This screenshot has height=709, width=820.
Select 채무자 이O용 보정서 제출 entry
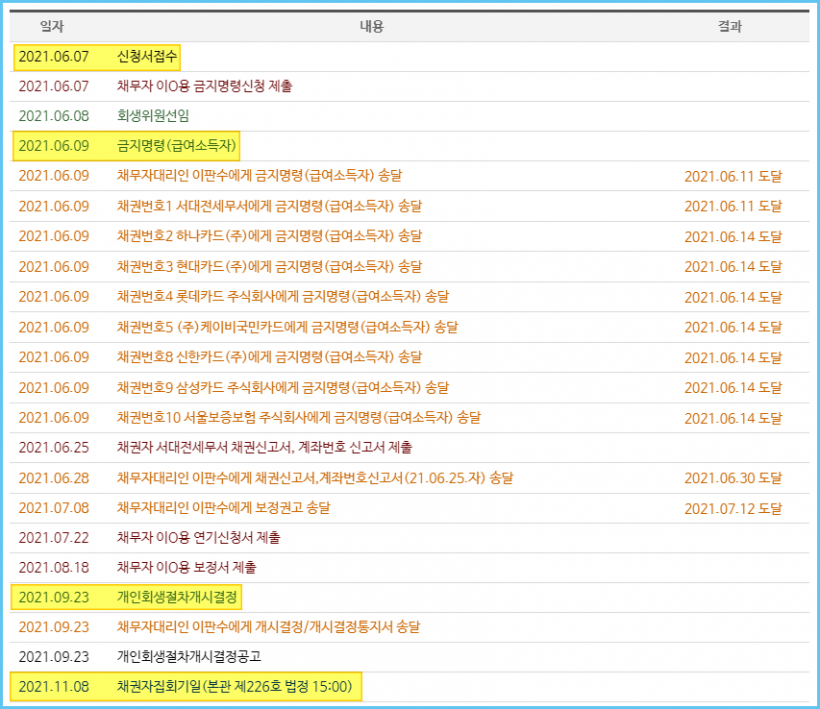coord(187,567)
